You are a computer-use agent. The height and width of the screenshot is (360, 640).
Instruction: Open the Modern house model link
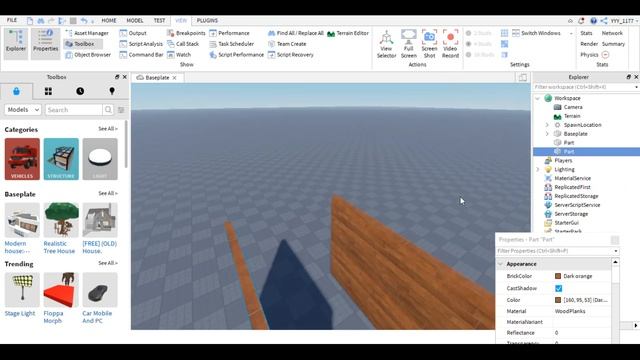point(17,247)
